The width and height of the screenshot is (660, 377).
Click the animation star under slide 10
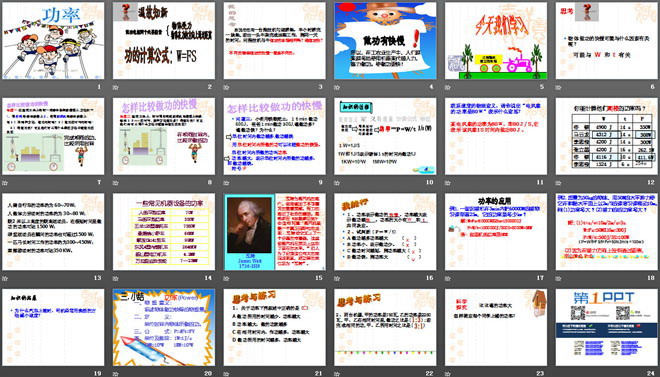pos(337,183)
